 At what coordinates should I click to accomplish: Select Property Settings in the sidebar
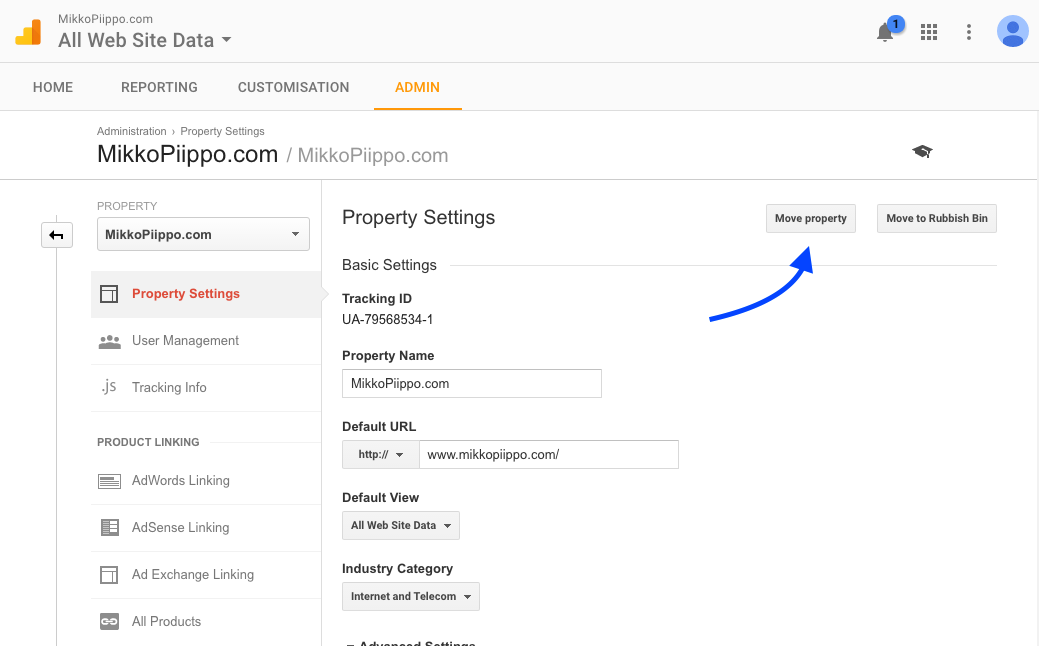click(206, 294)
